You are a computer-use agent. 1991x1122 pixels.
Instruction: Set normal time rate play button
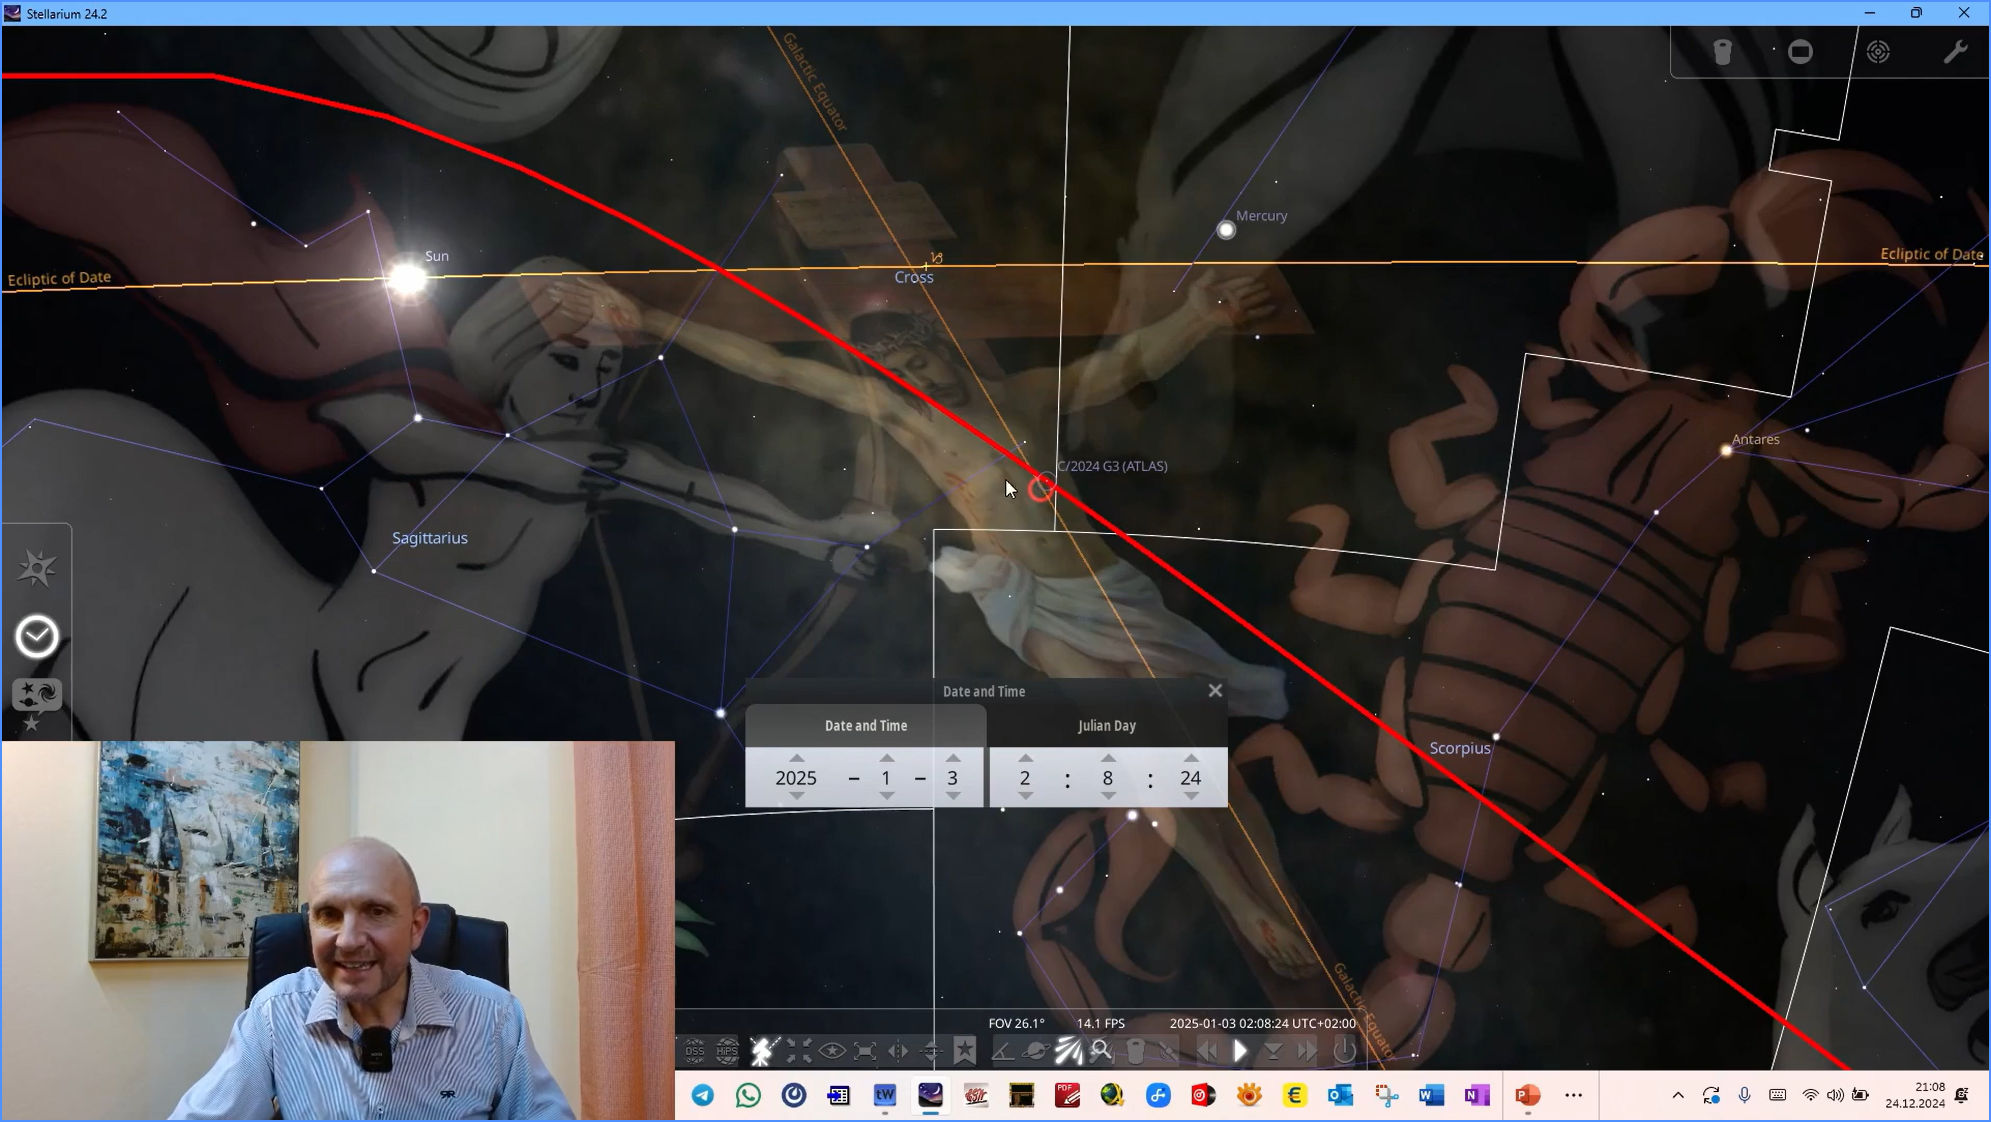[x=1240, y=1051]
